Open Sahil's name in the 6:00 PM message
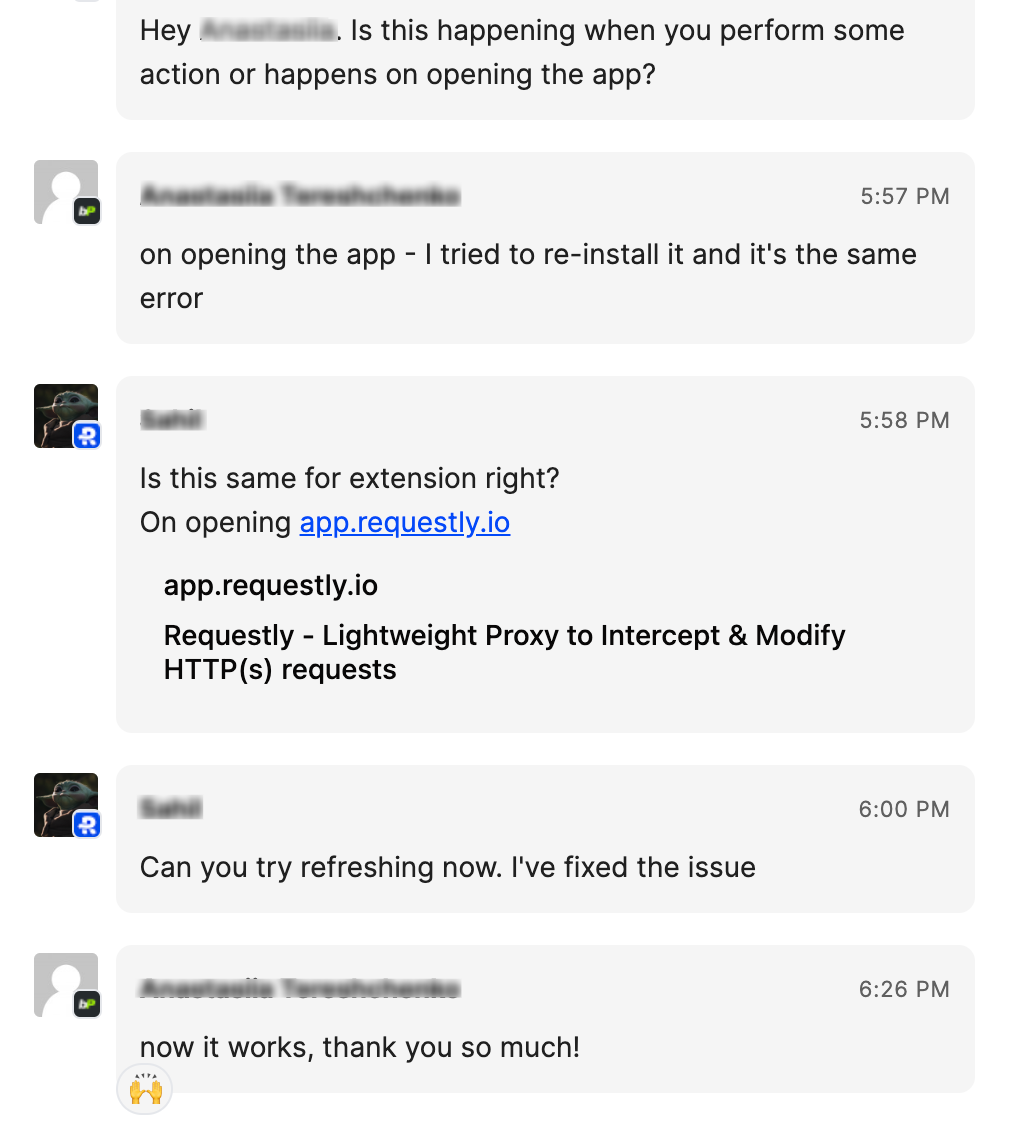This screenshot has width=1016, height=1138. pyautogui.click(x=170, y=809)
